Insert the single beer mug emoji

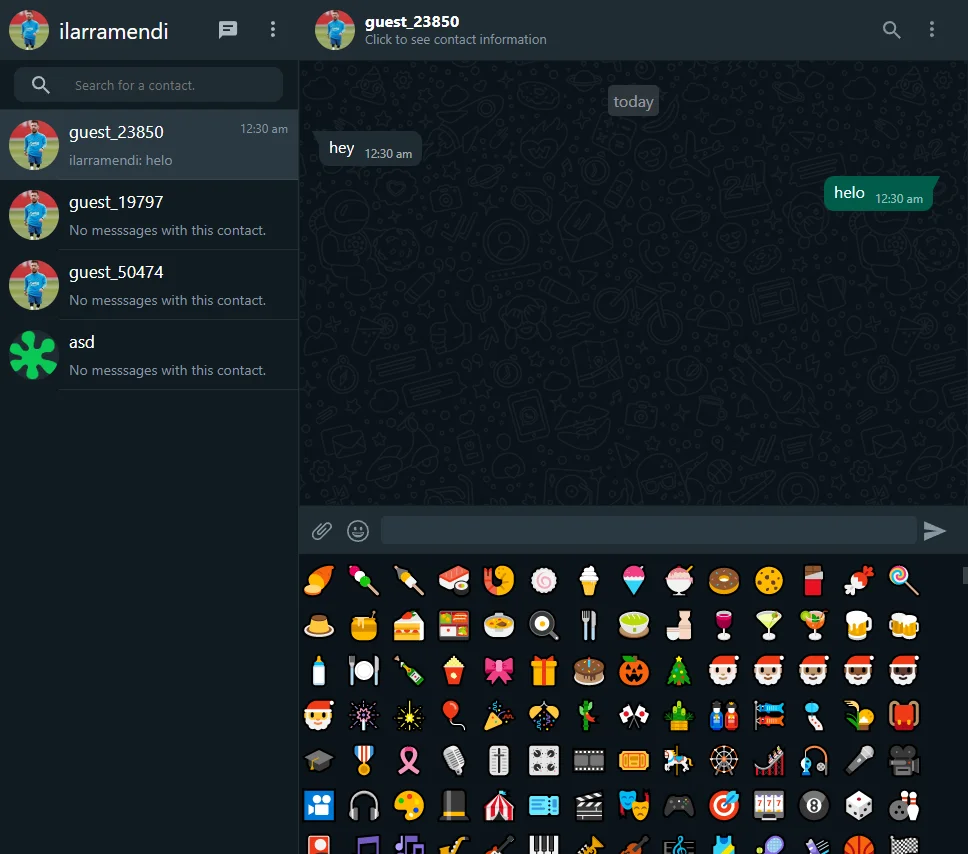[859, 626]
